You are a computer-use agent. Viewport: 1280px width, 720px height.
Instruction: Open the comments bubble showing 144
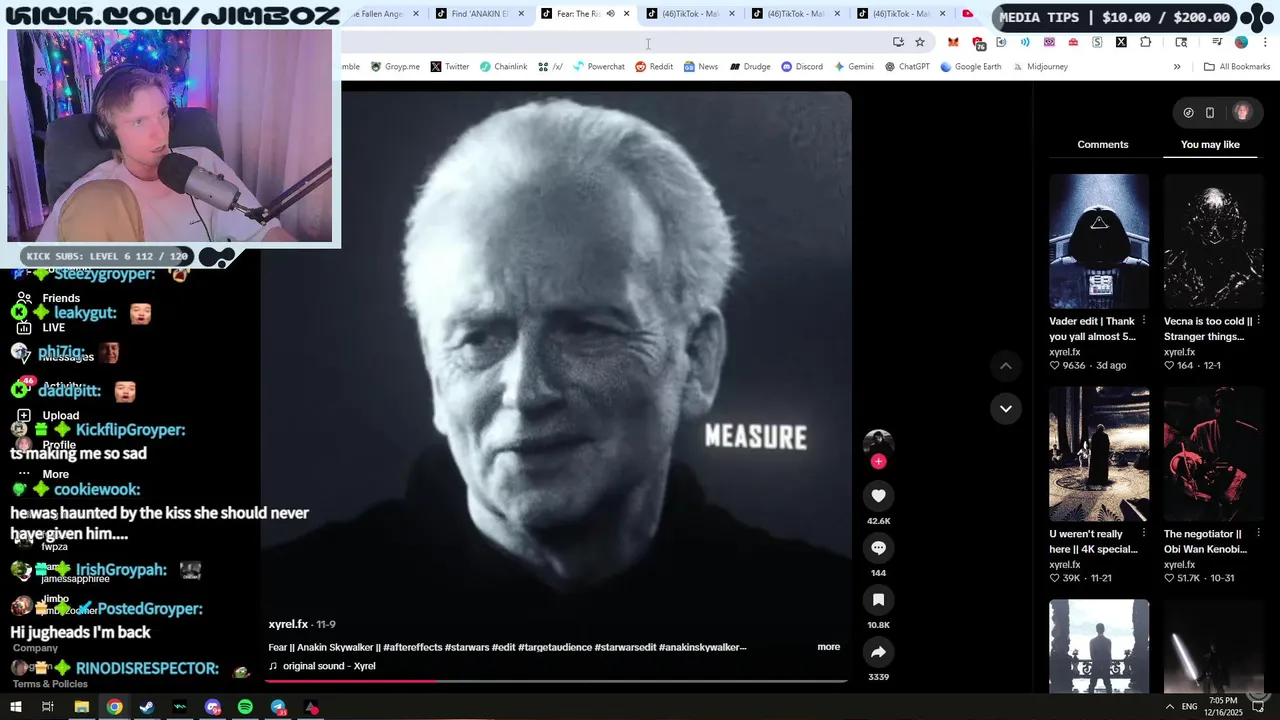tap(878, 548)
